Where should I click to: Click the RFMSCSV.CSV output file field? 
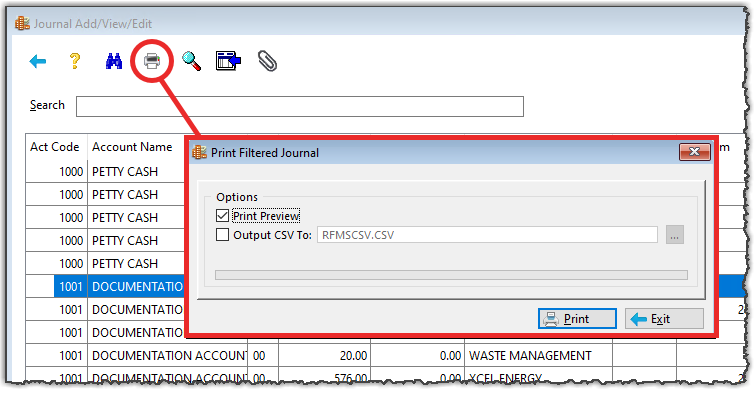point(487,235)
